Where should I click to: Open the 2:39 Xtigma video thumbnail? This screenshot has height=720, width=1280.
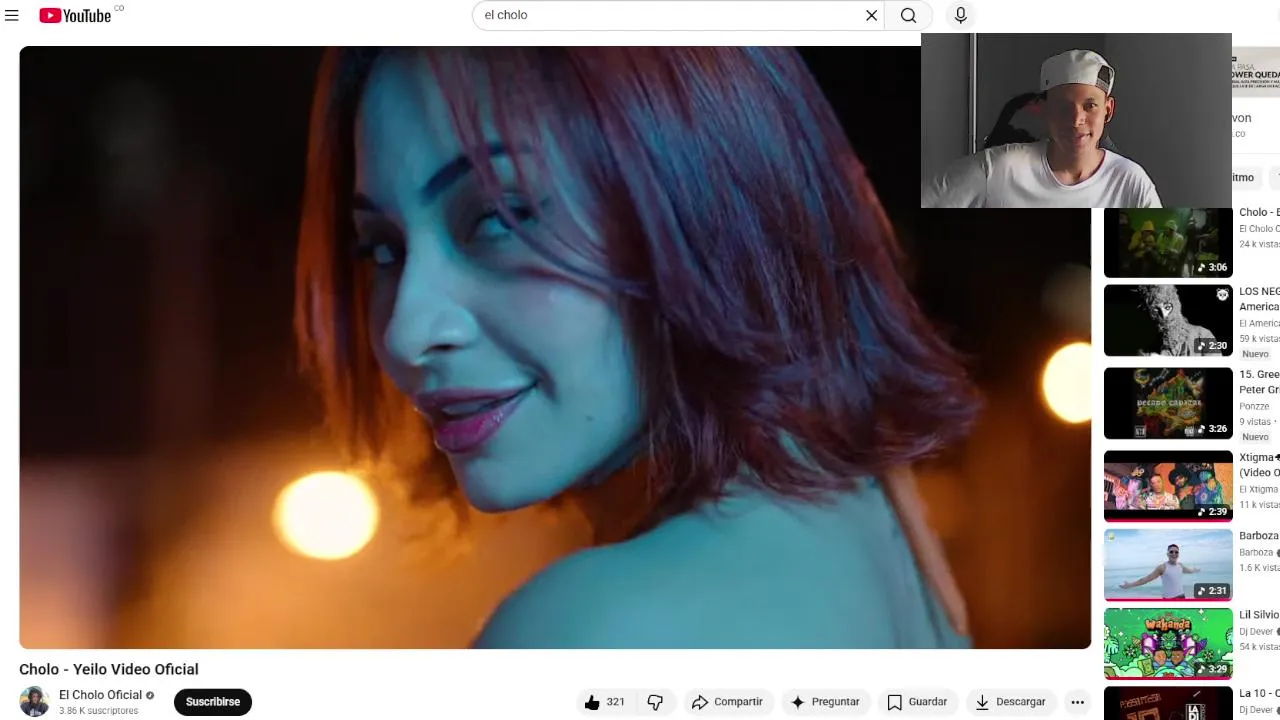[x=1168, y=486]
